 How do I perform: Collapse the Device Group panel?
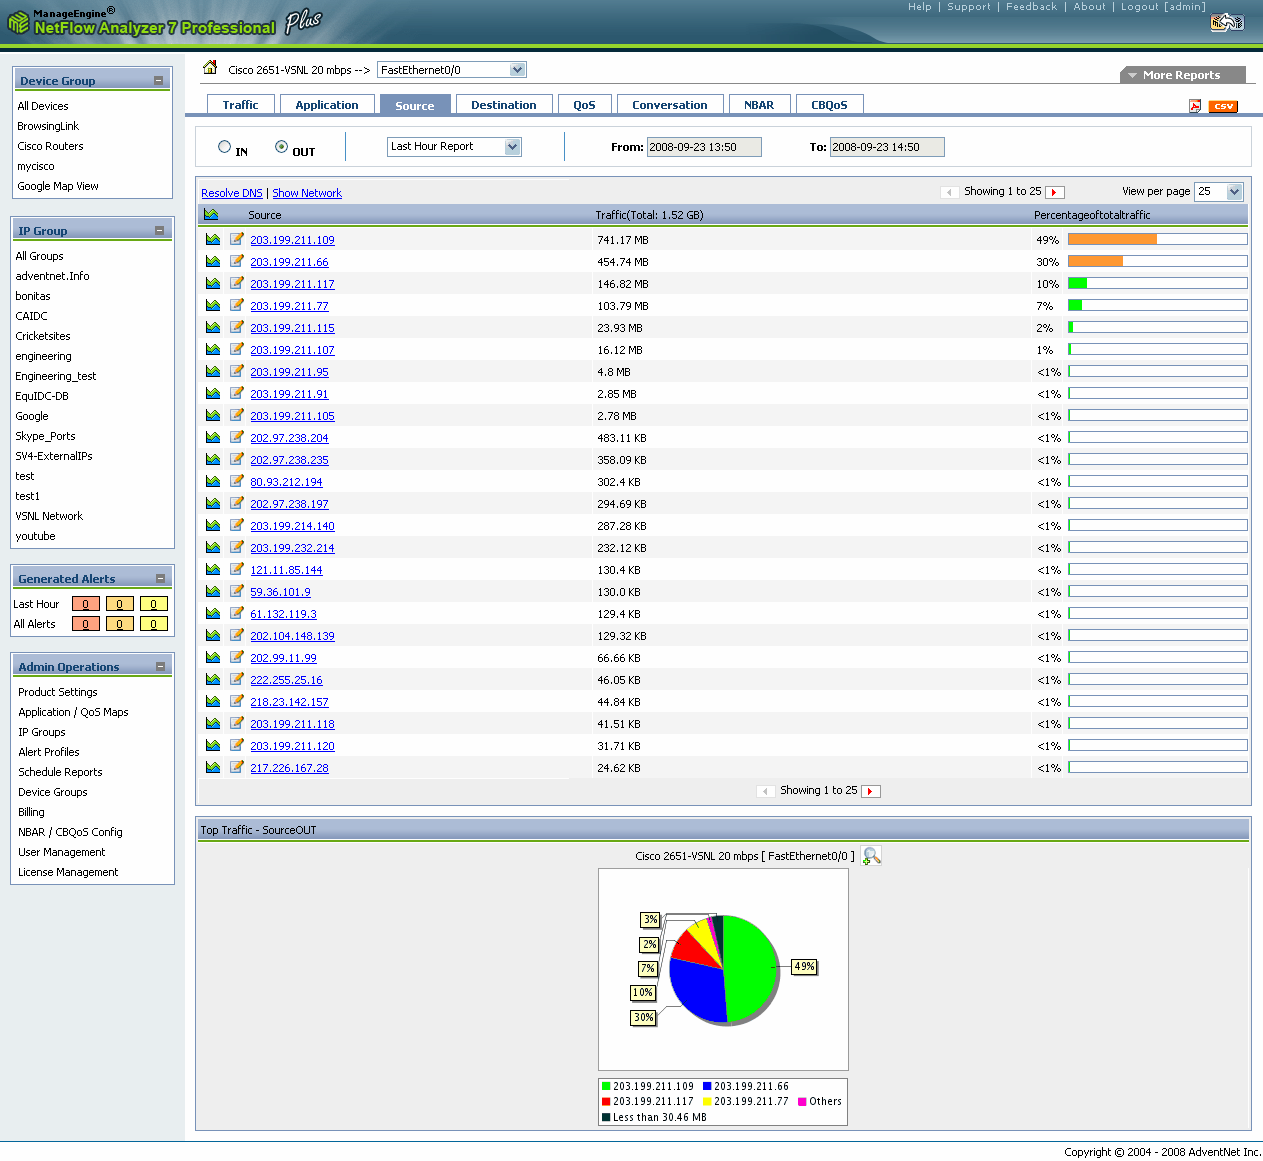pos(158,80)
